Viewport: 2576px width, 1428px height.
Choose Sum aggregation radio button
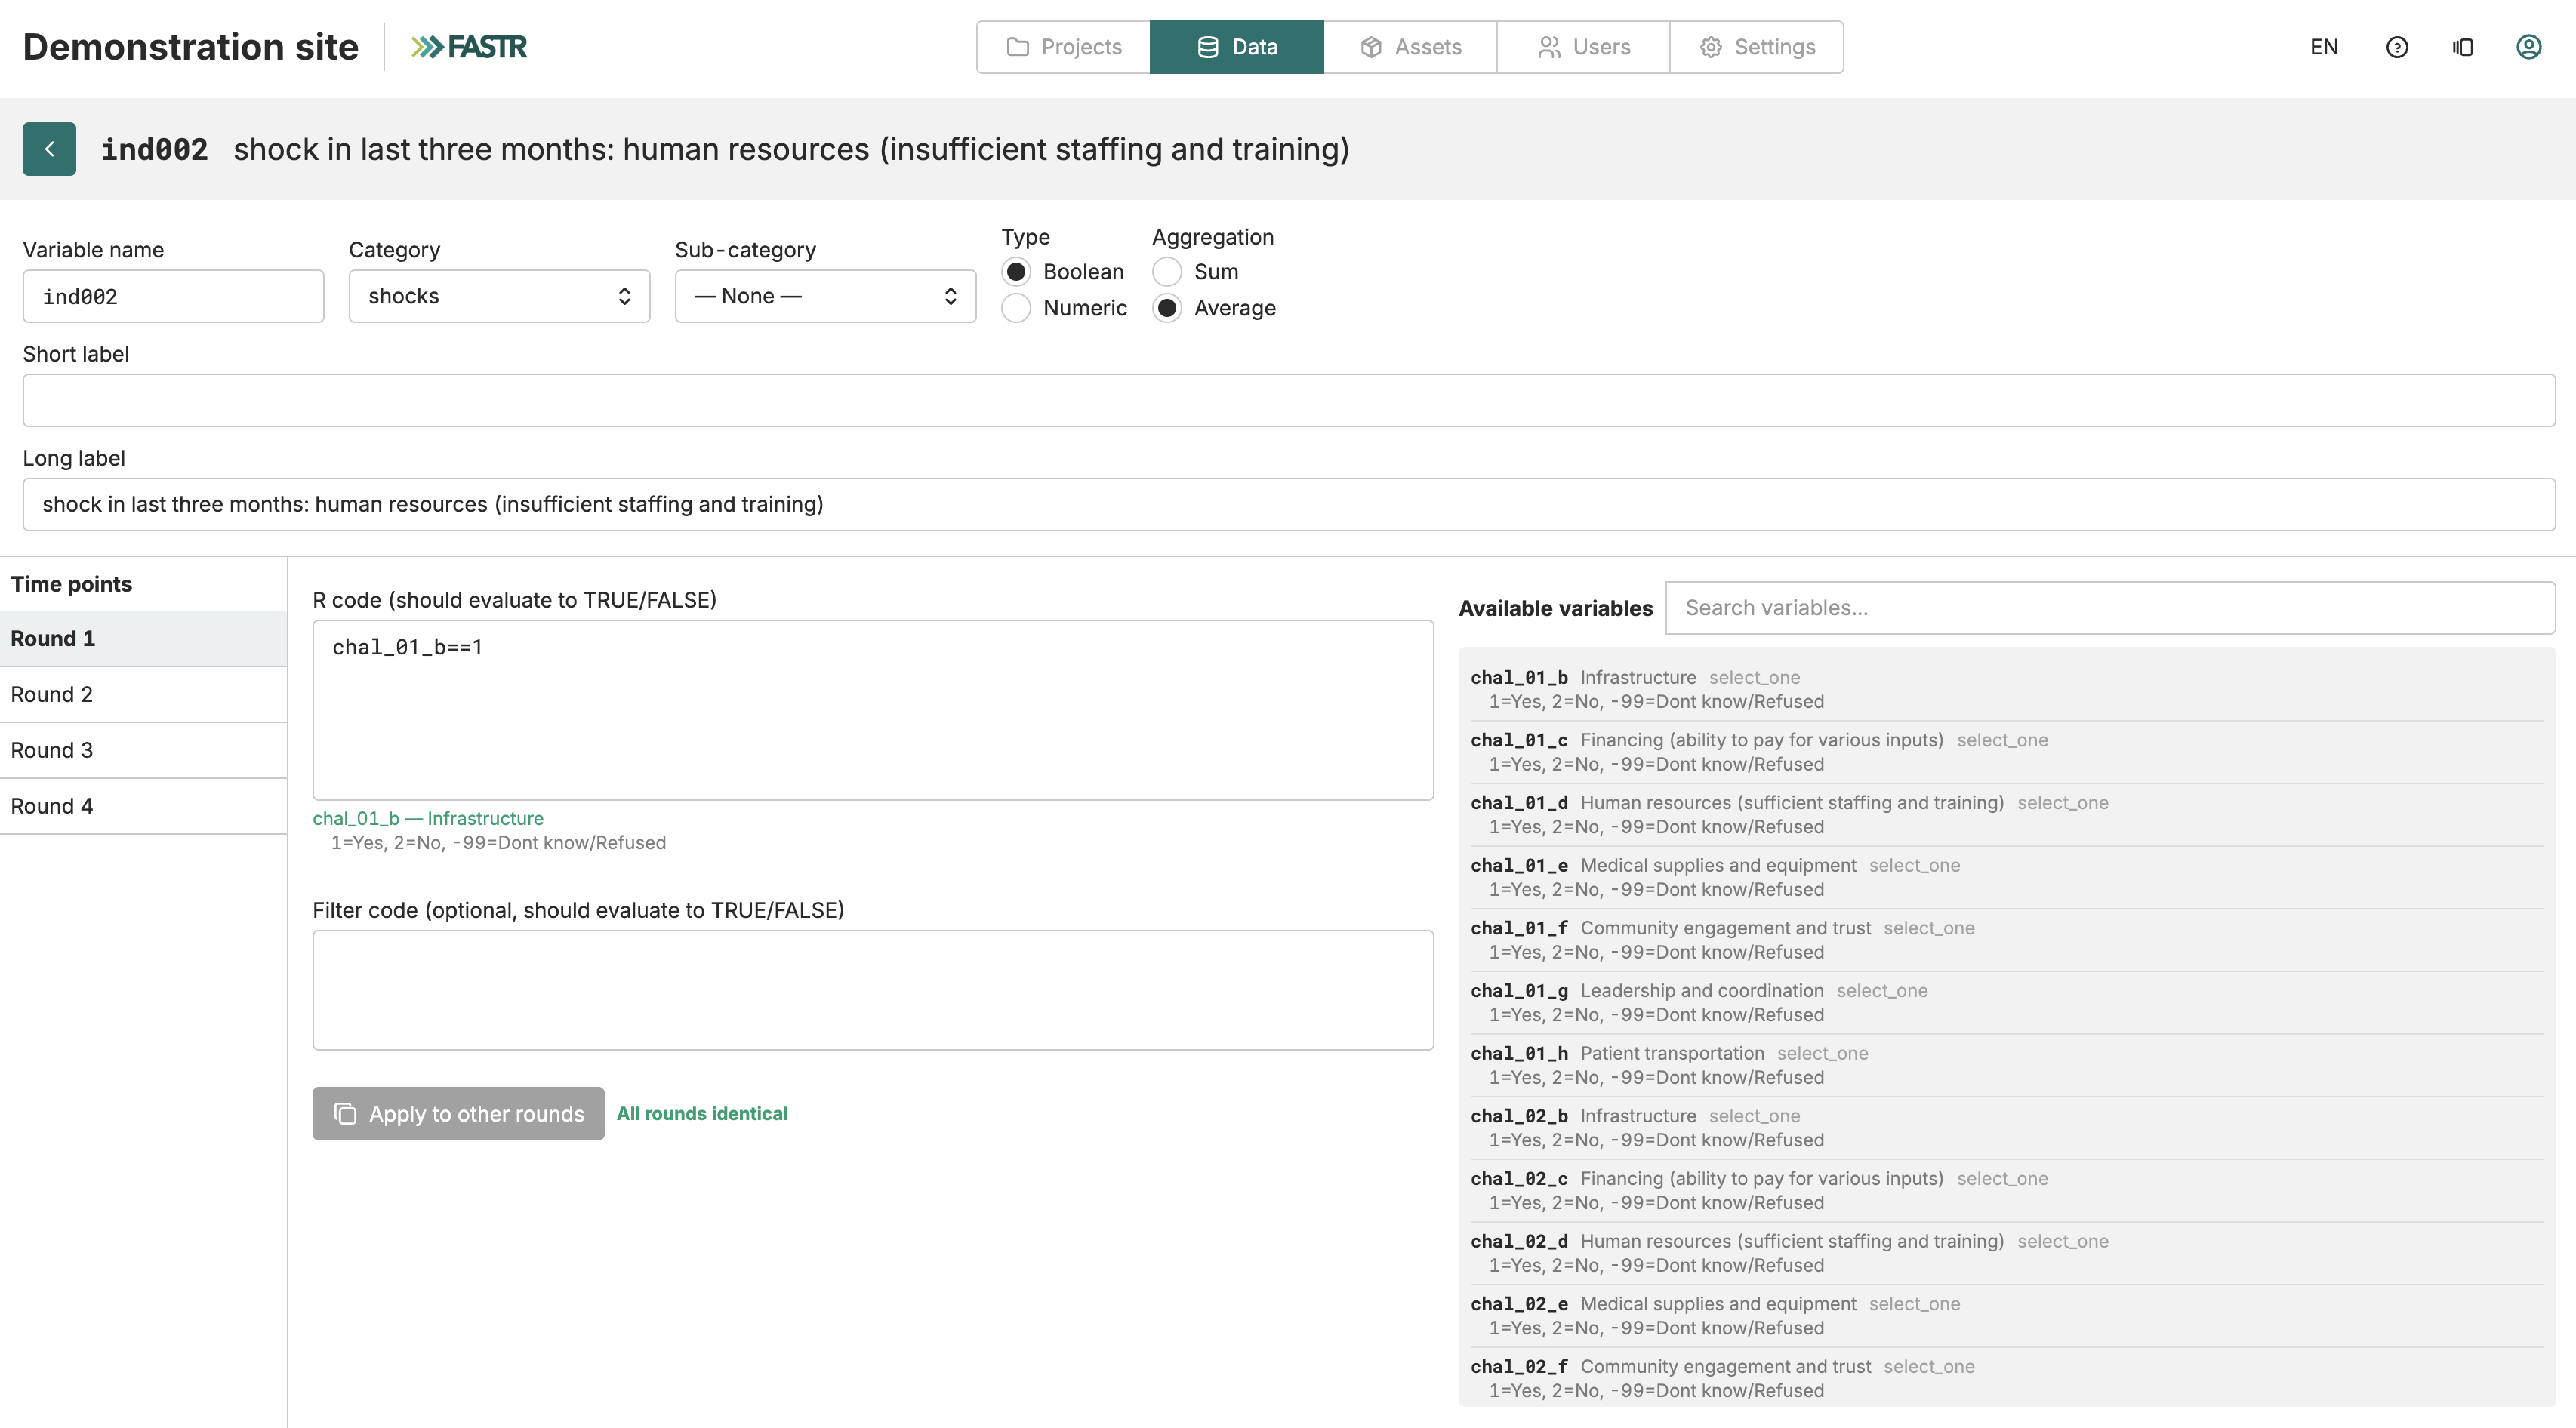click(1167, 272)
